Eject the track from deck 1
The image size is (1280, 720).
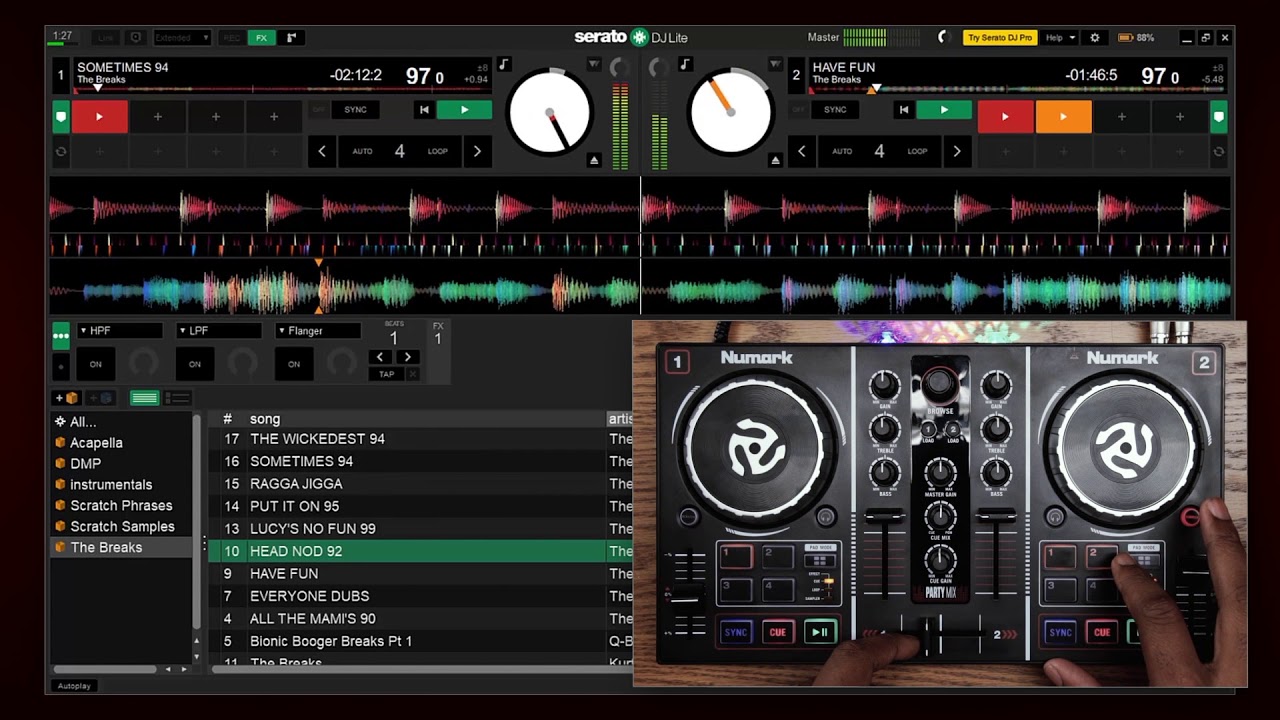coord(594,160)
